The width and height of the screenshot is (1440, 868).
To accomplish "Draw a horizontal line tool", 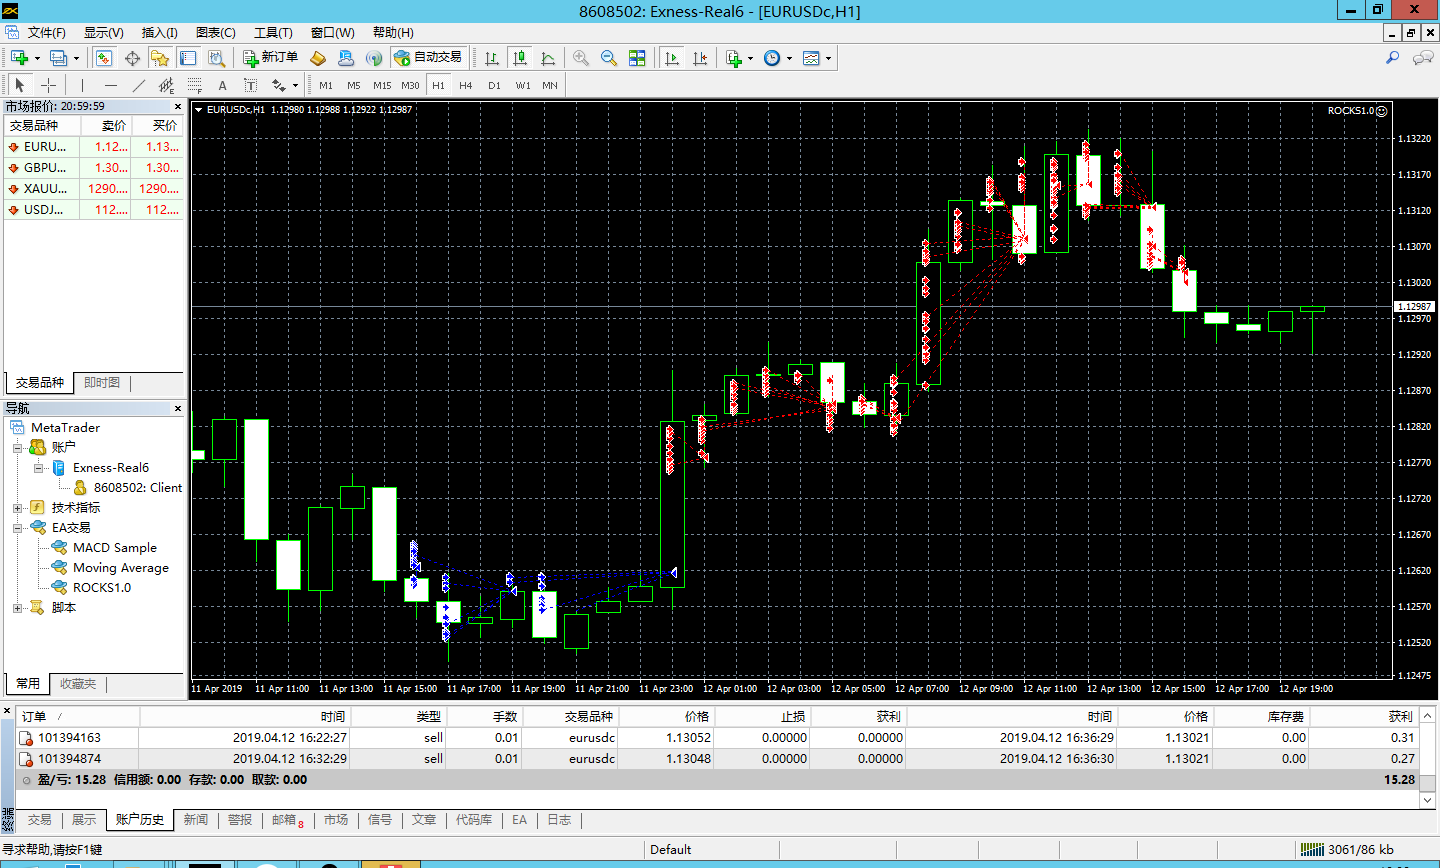I will coord(110,85).
